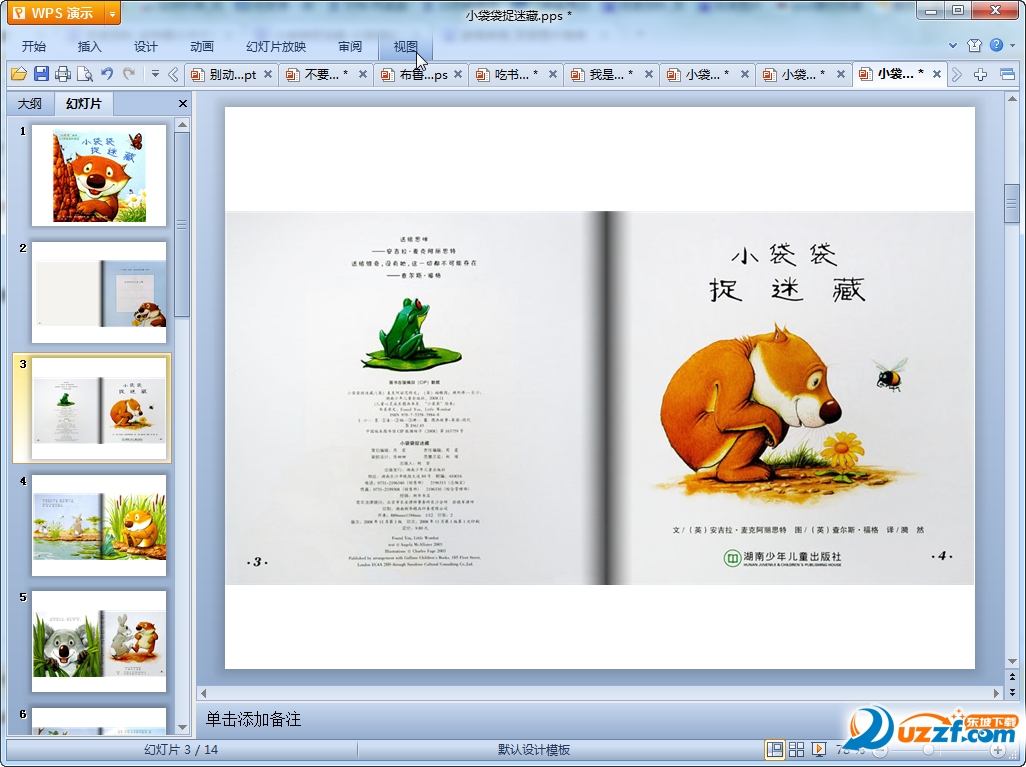Close the 我是... document tab
This screenshot has width=1026, height=767.
coord(648,75)
